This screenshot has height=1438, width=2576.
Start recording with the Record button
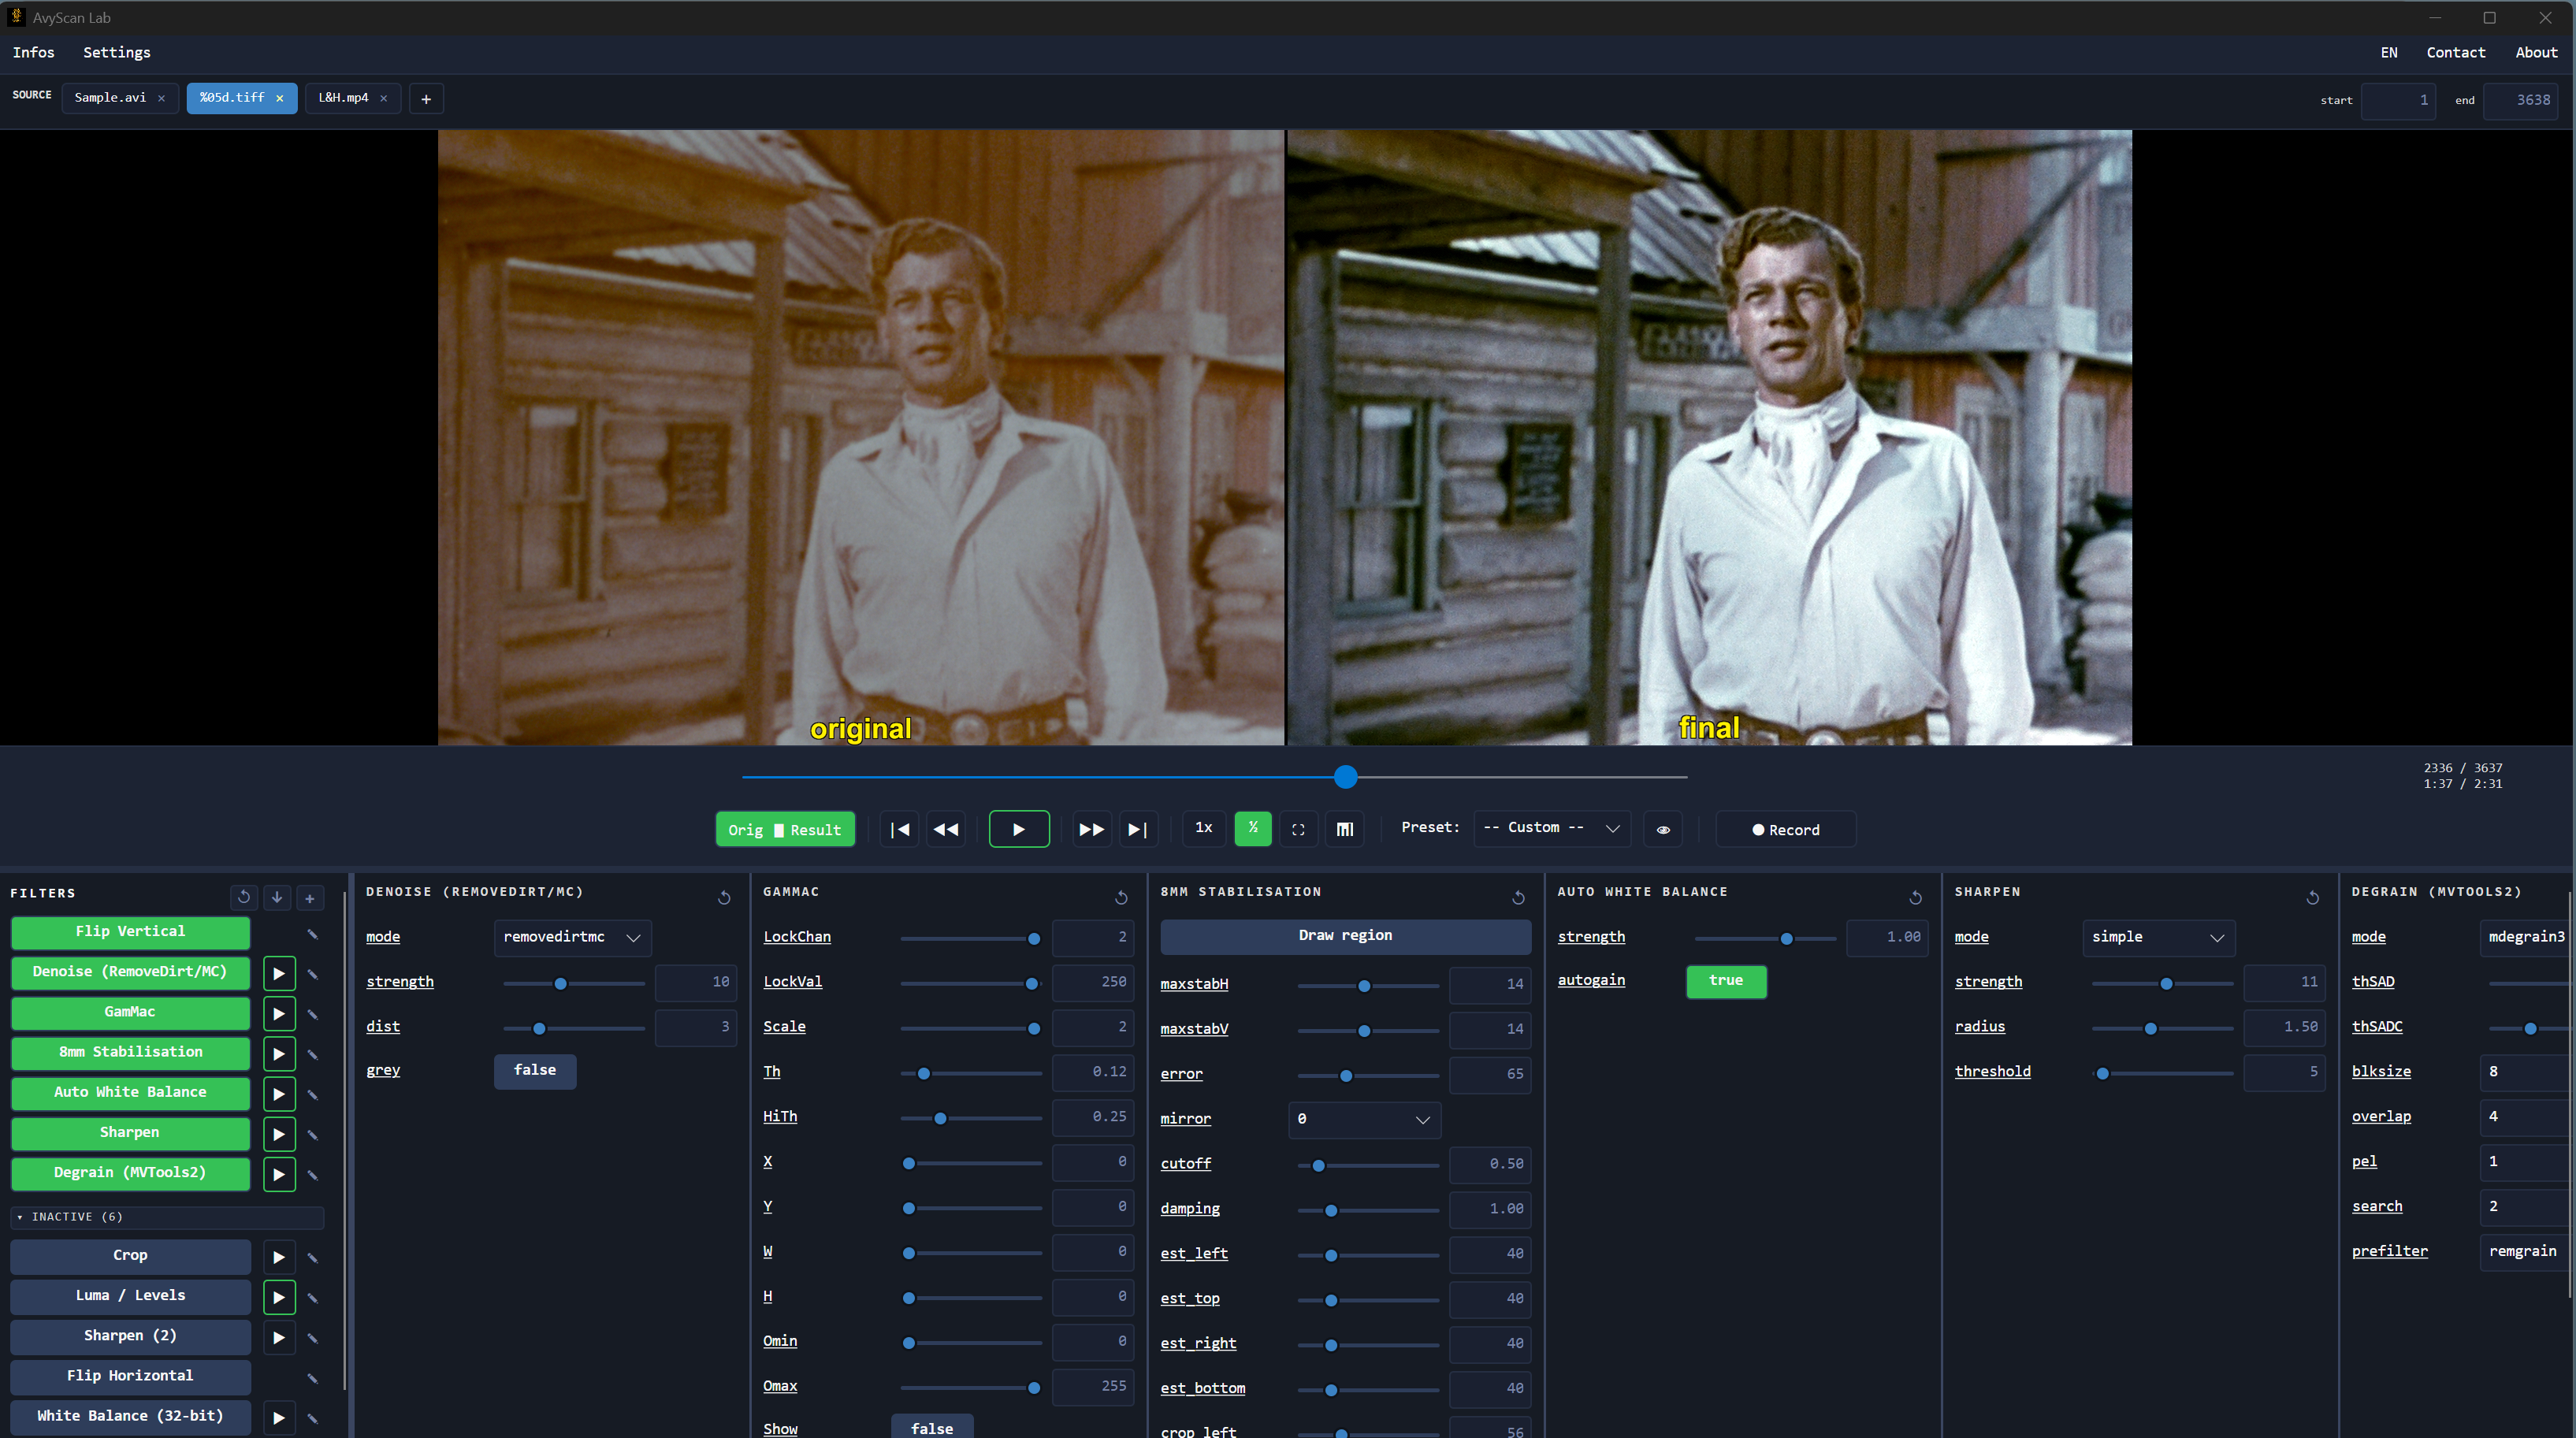[1785, 829]
